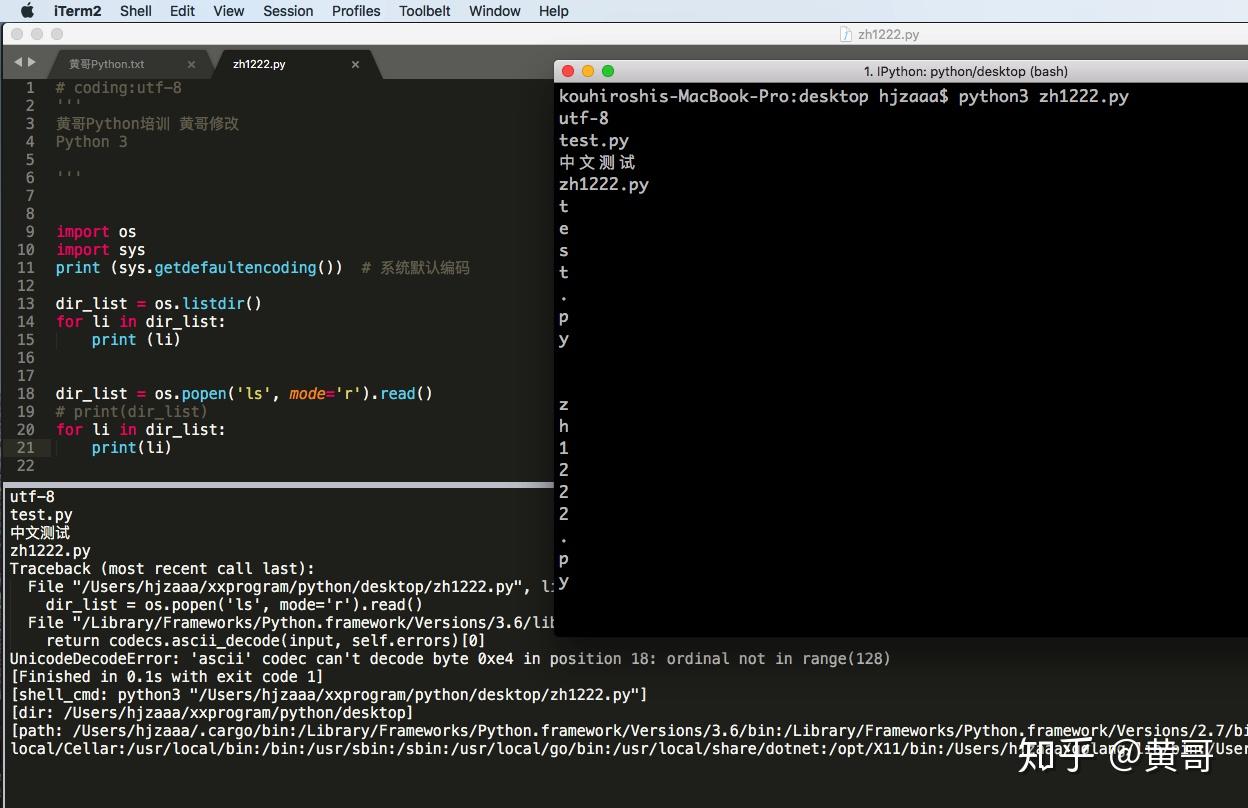1248x808 pixels.
Task: Click the back tab-navigation arrow in Sublime
Action: coord(16,63)
